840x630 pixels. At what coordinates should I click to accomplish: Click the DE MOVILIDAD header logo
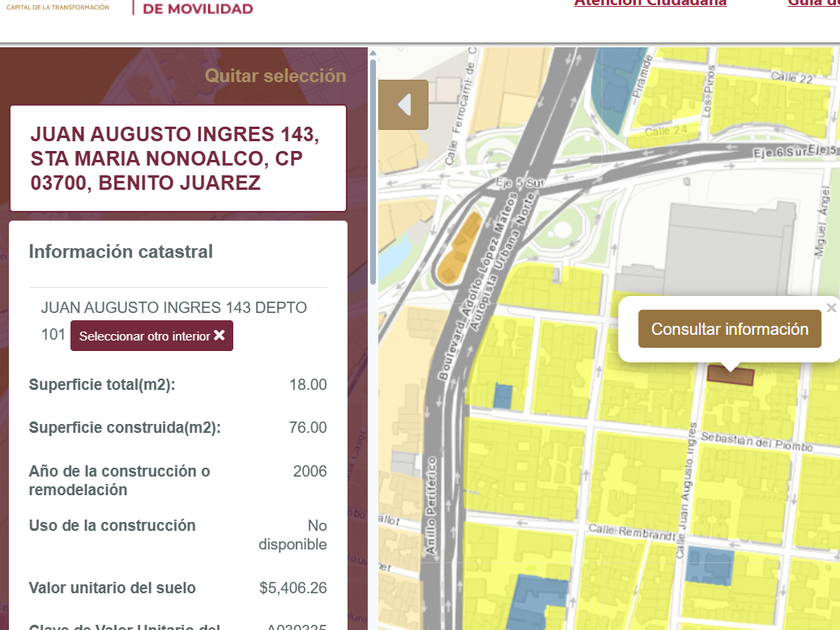pos(197,8)
